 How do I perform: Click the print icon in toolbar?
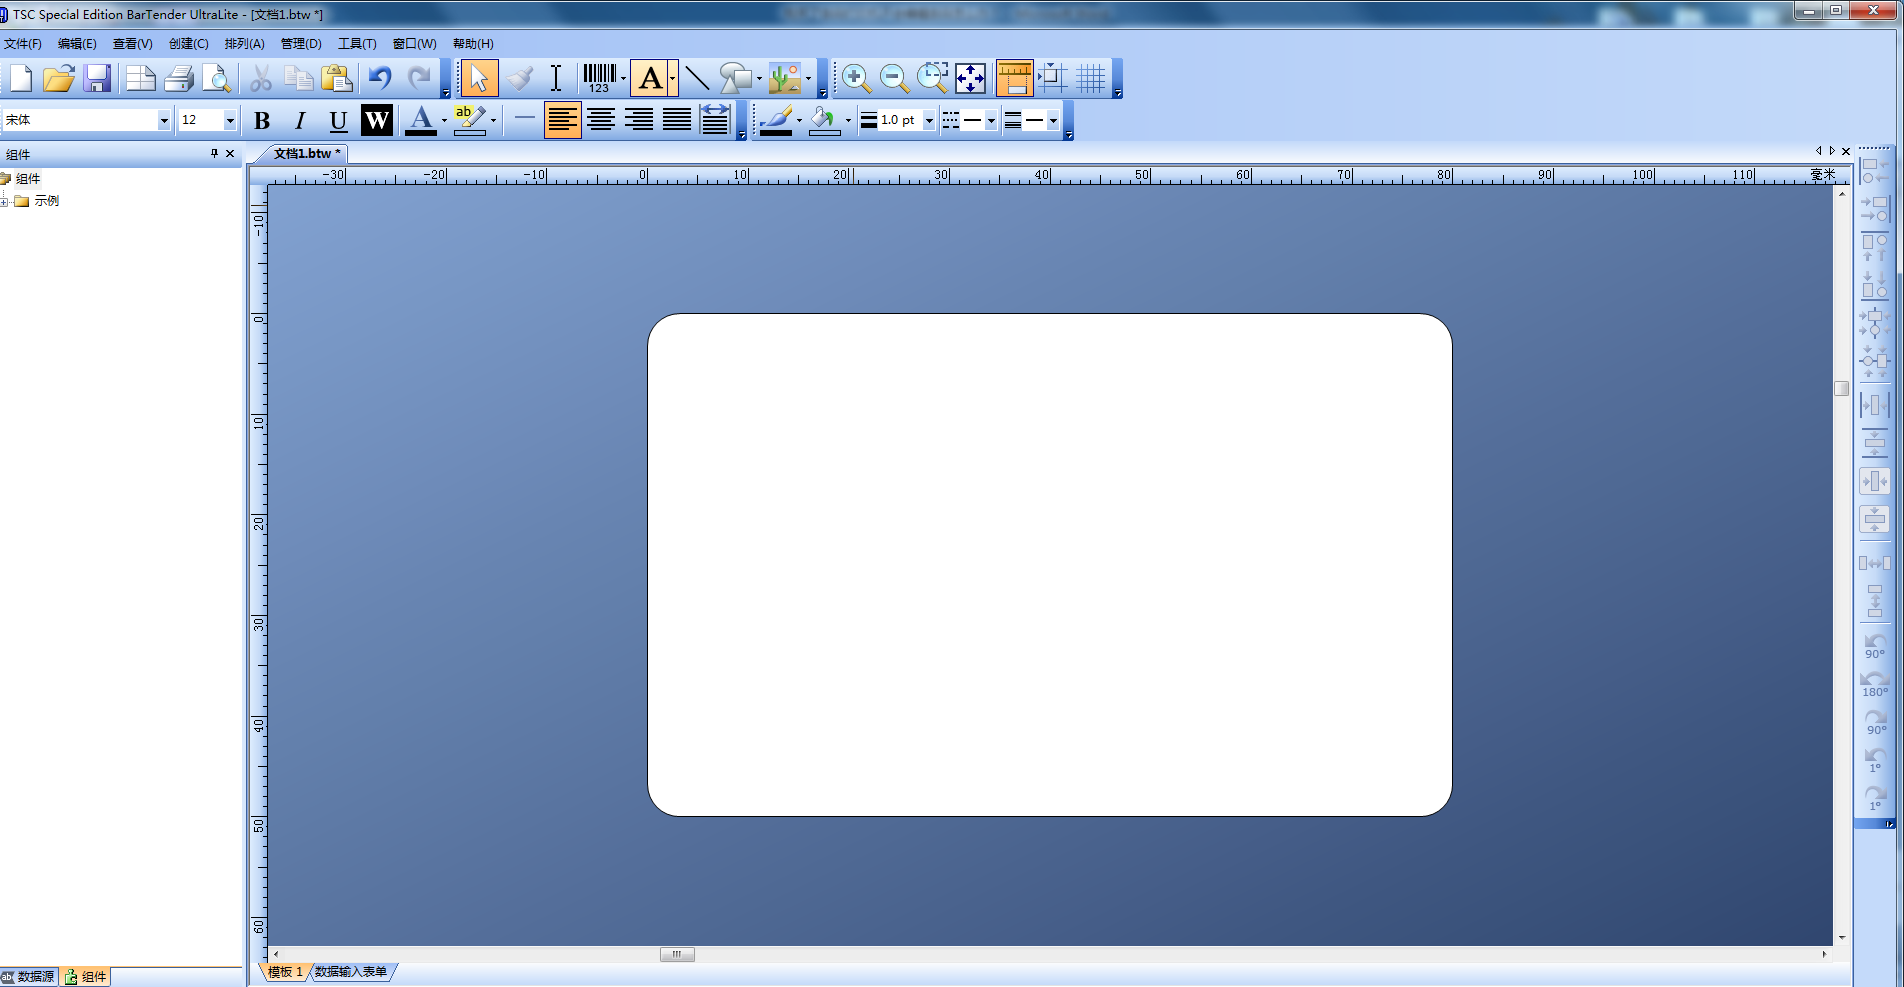[179, 78]
